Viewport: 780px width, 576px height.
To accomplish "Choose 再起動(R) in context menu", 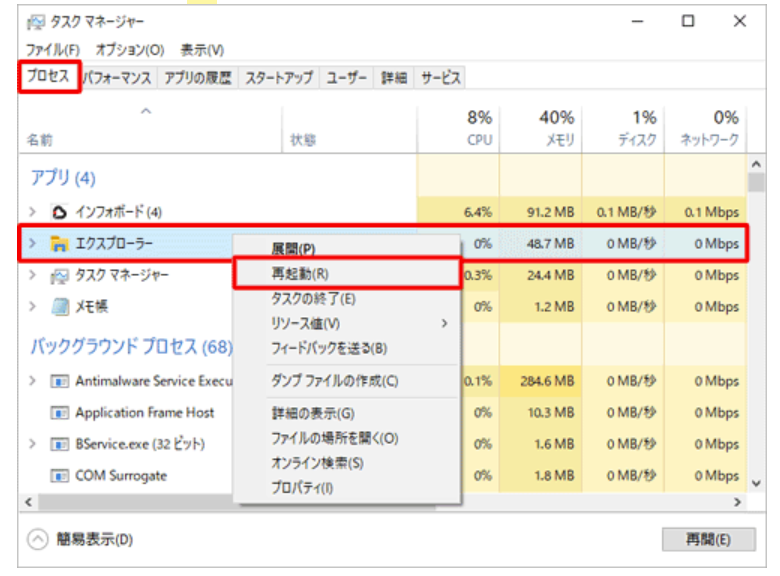I will (x=347, y=273).
